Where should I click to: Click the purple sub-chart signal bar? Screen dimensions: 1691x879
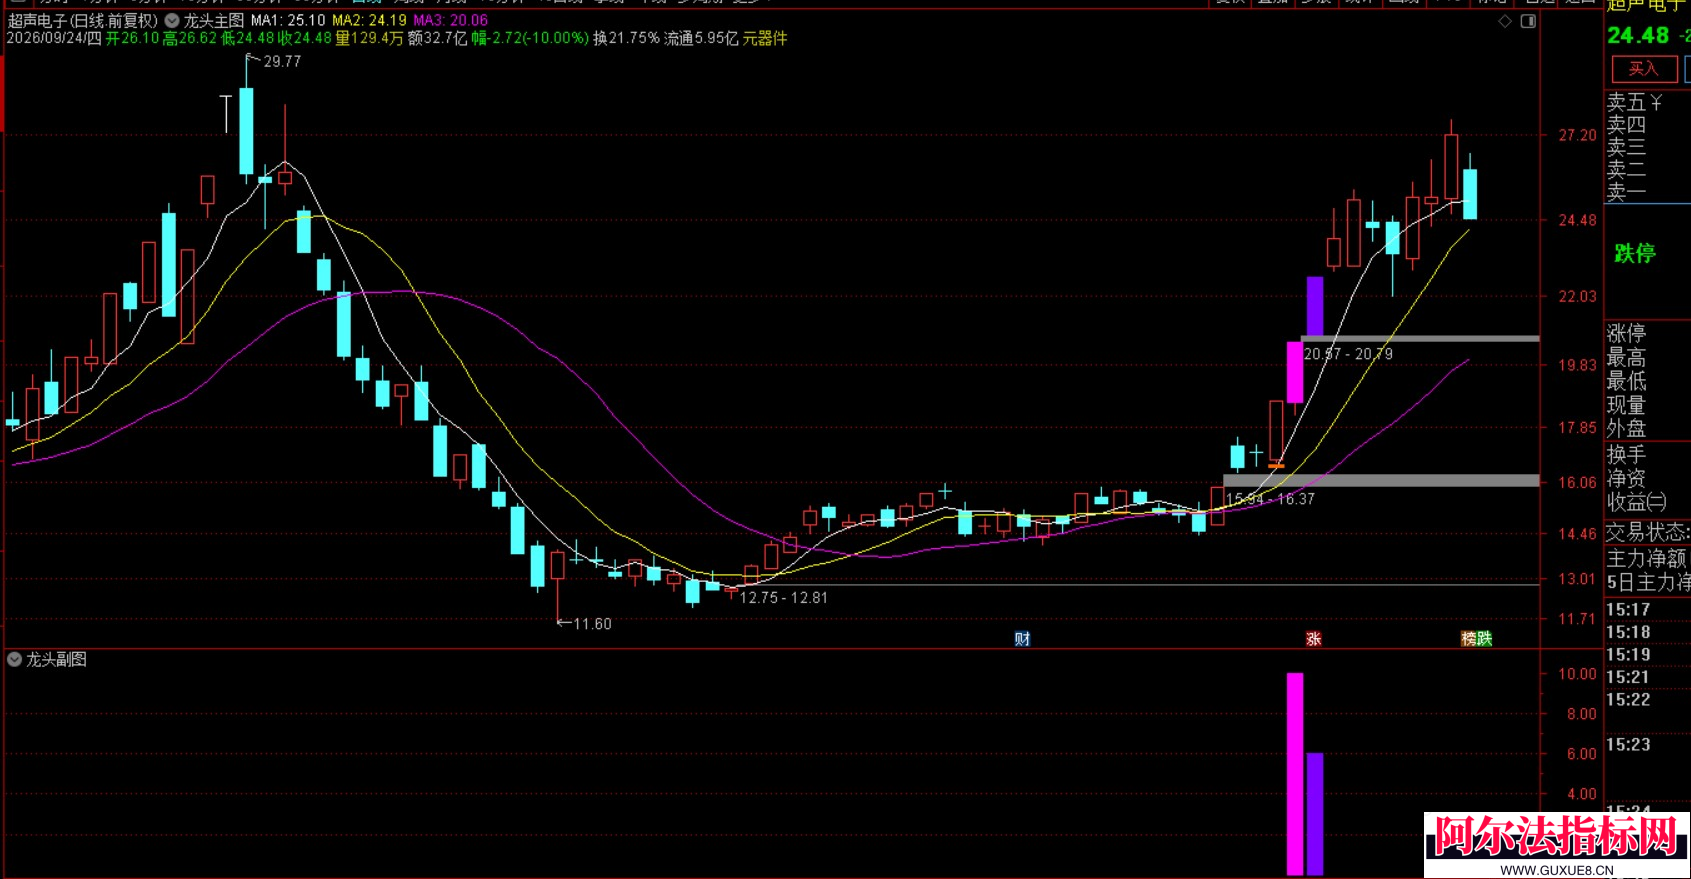(x=1315, y=814)
